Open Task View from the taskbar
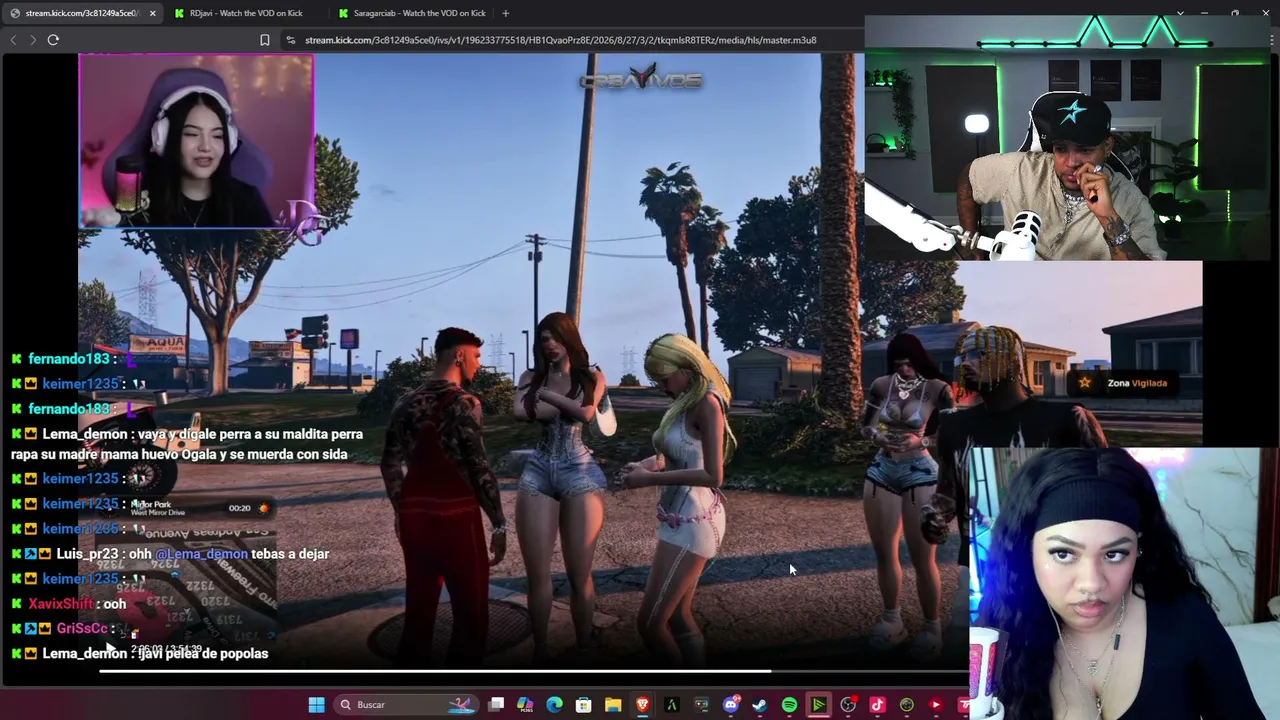The width and height of the screenshot is (1280, 720). click(496, 705)
